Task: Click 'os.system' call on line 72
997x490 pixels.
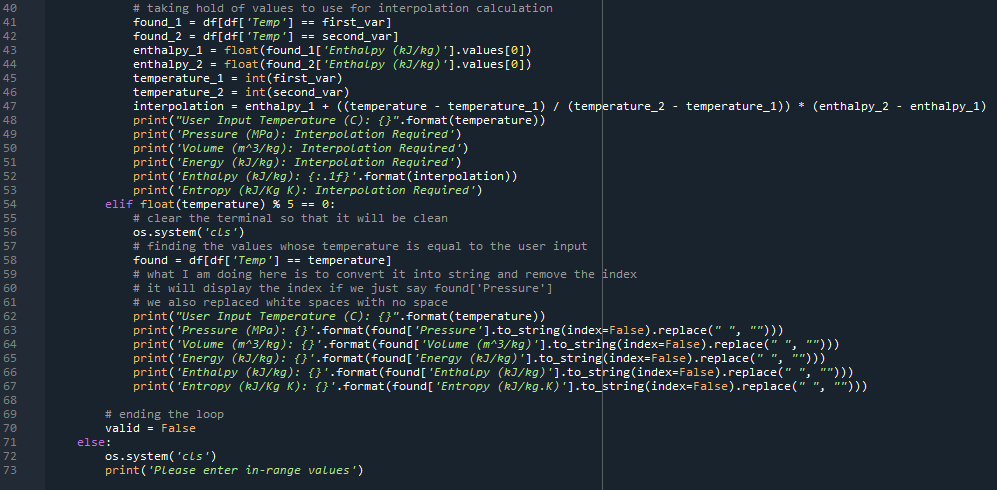Action: [136, 456]
